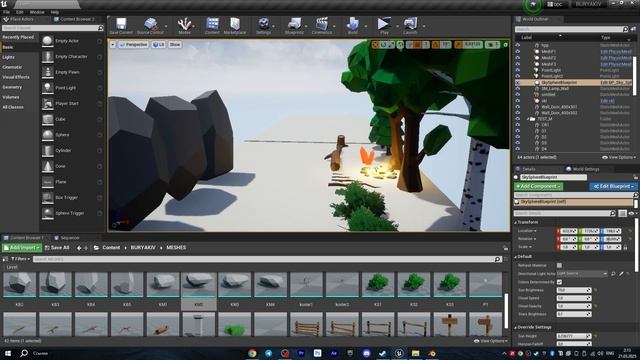Select the Box Trigger icon
This screenshot has height=360, width=640.
point(48,197)
